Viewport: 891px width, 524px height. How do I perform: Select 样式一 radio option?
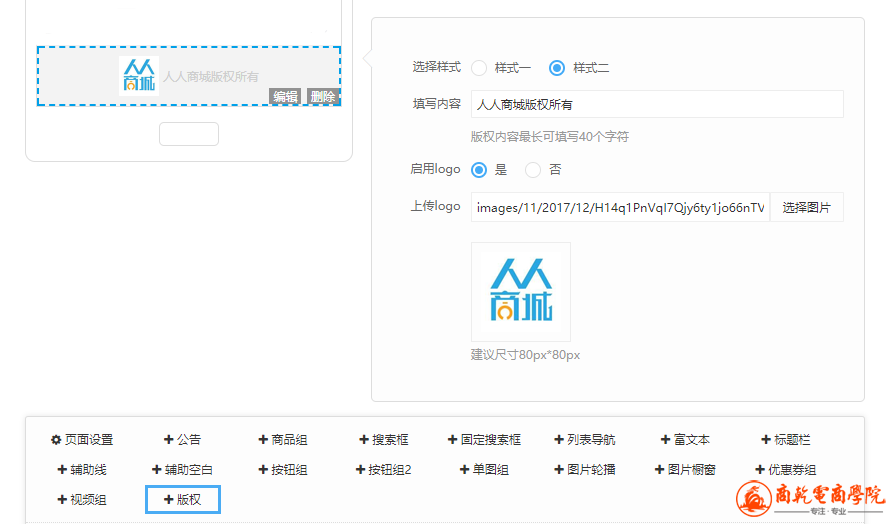pyautogui.click(x=479, y=68)
